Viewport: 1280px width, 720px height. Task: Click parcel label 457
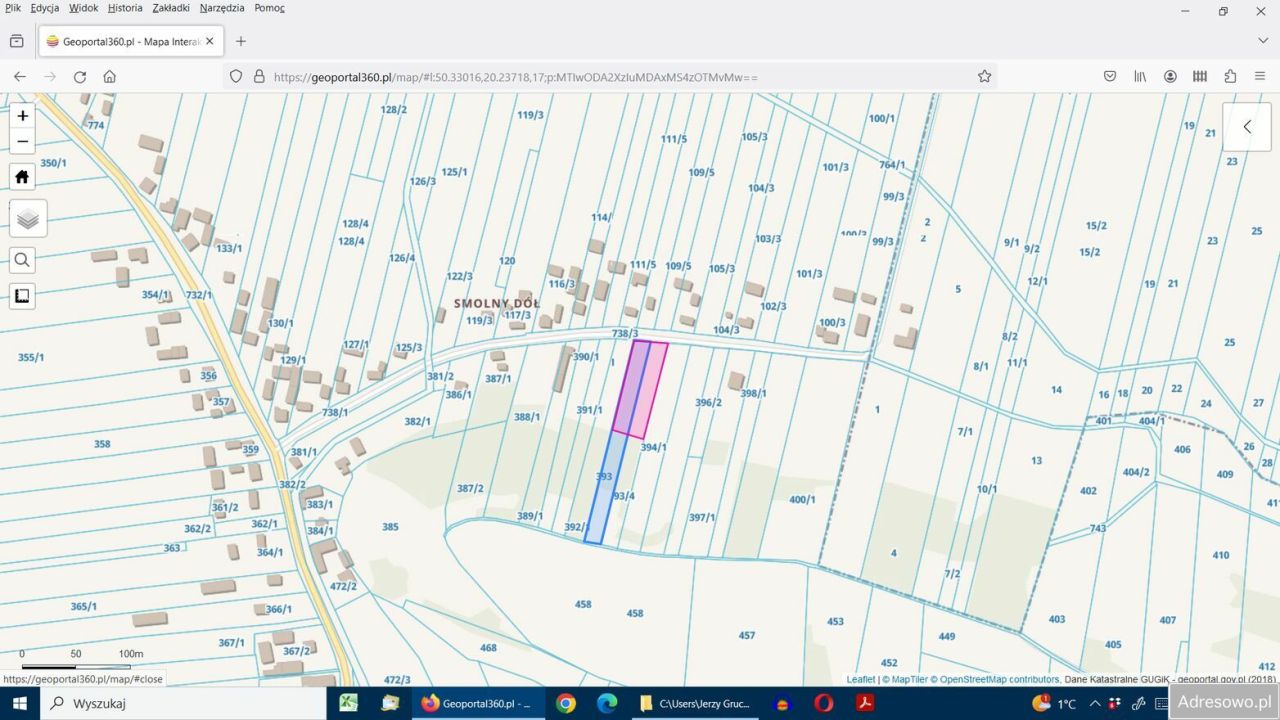pos(746,635)
